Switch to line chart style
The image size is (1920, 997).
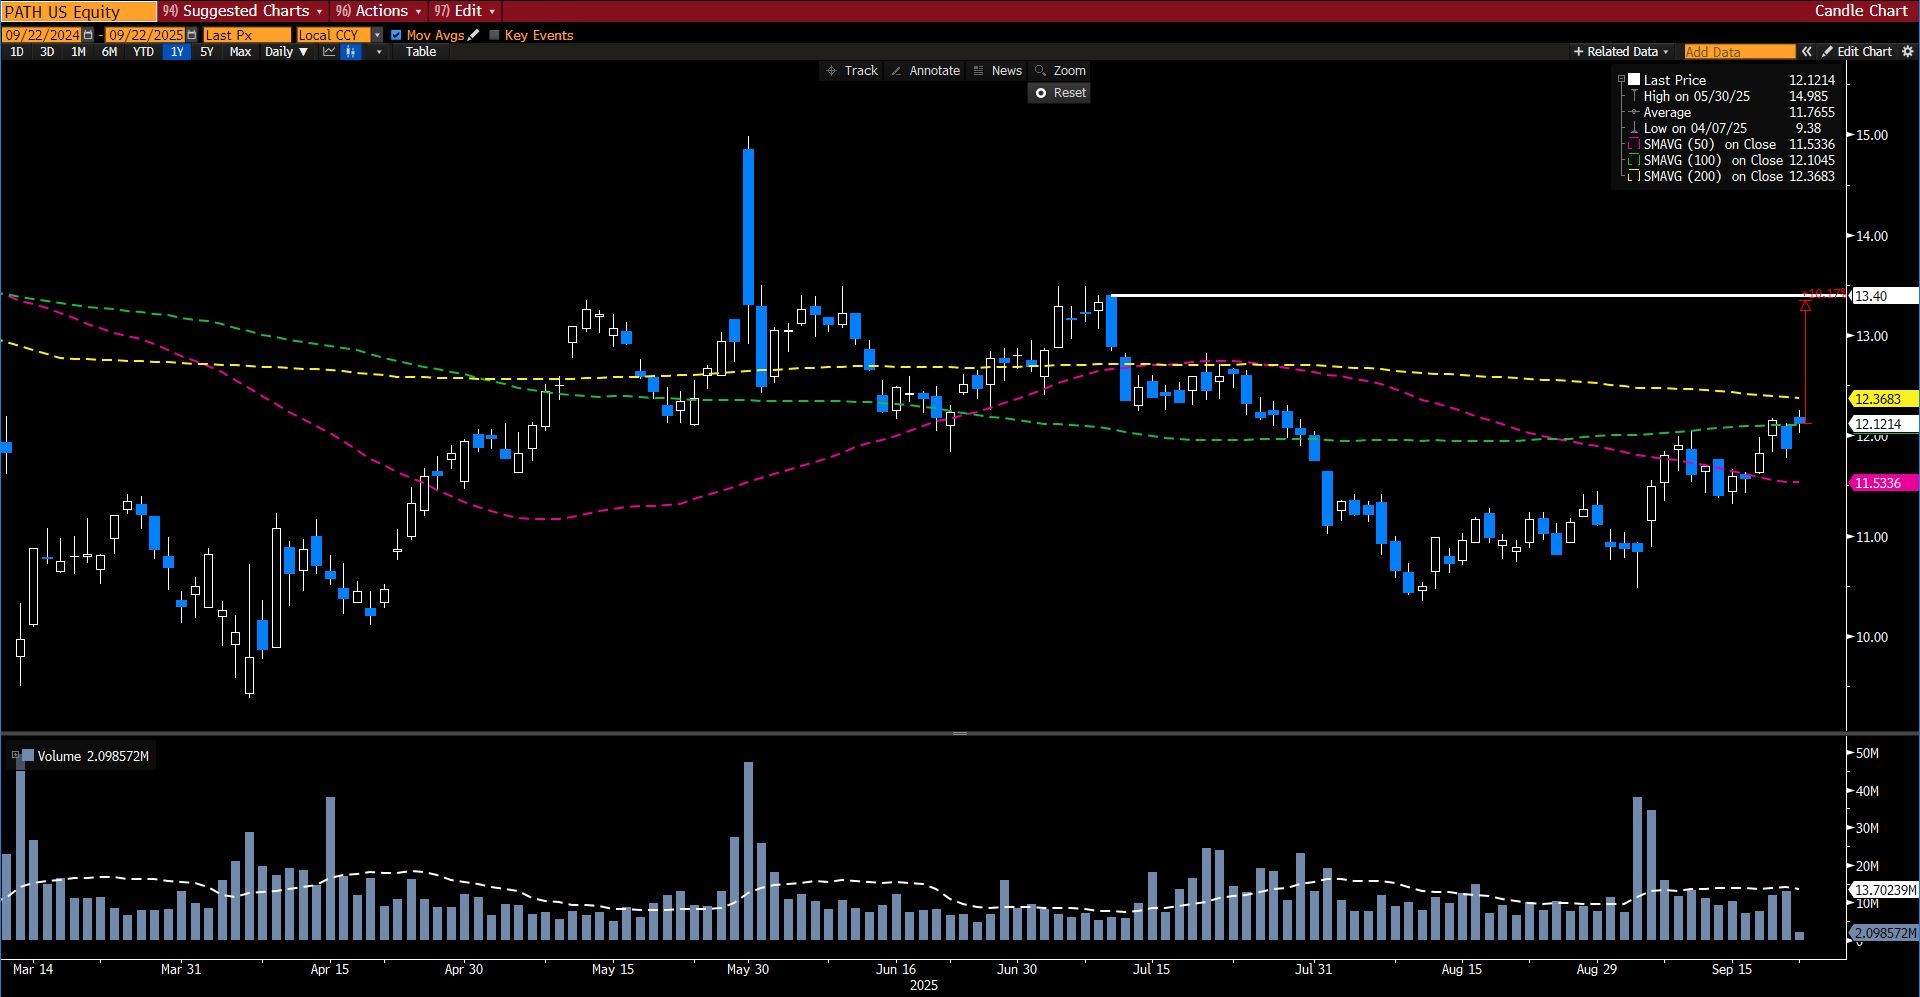pyautogui.click(x=329, y=52)
